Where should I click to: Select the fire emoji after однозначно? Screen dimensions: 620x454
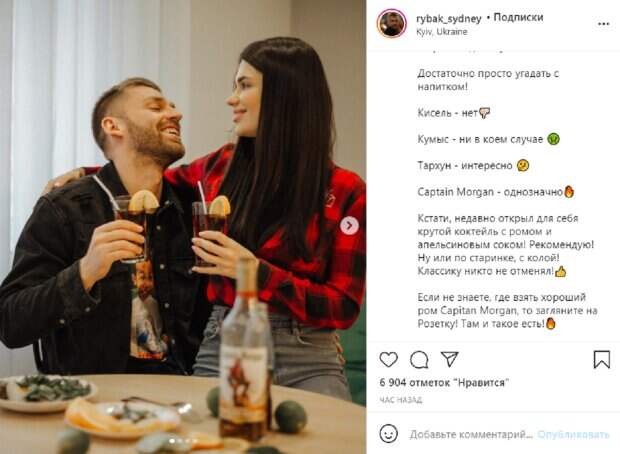pyautogui.click(x=569, y=192)
